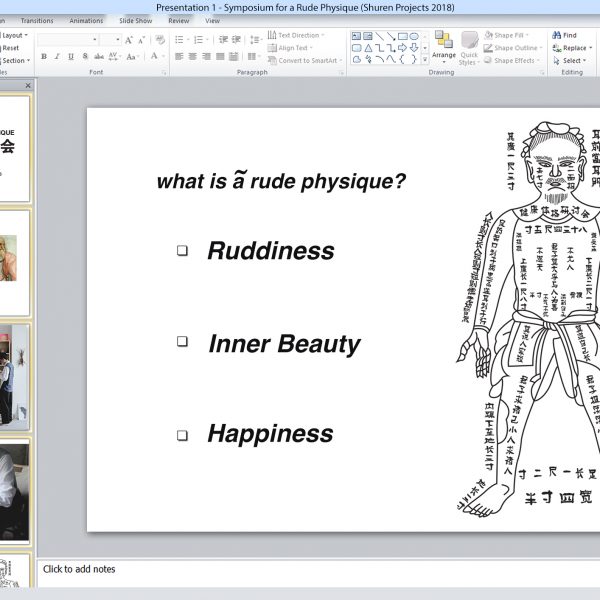
Task: Mark the Happiness checkbox bullet
Action: pos(182,435)
